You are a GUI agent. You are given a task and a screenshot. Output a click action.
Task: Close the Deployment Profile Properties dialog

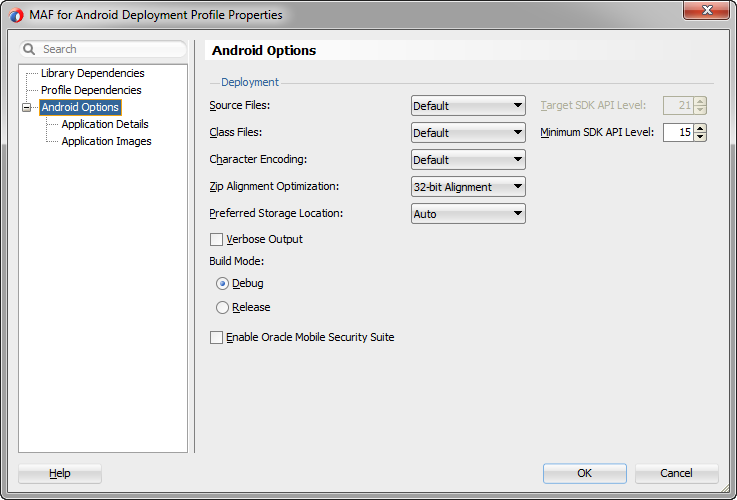(706, 10)
